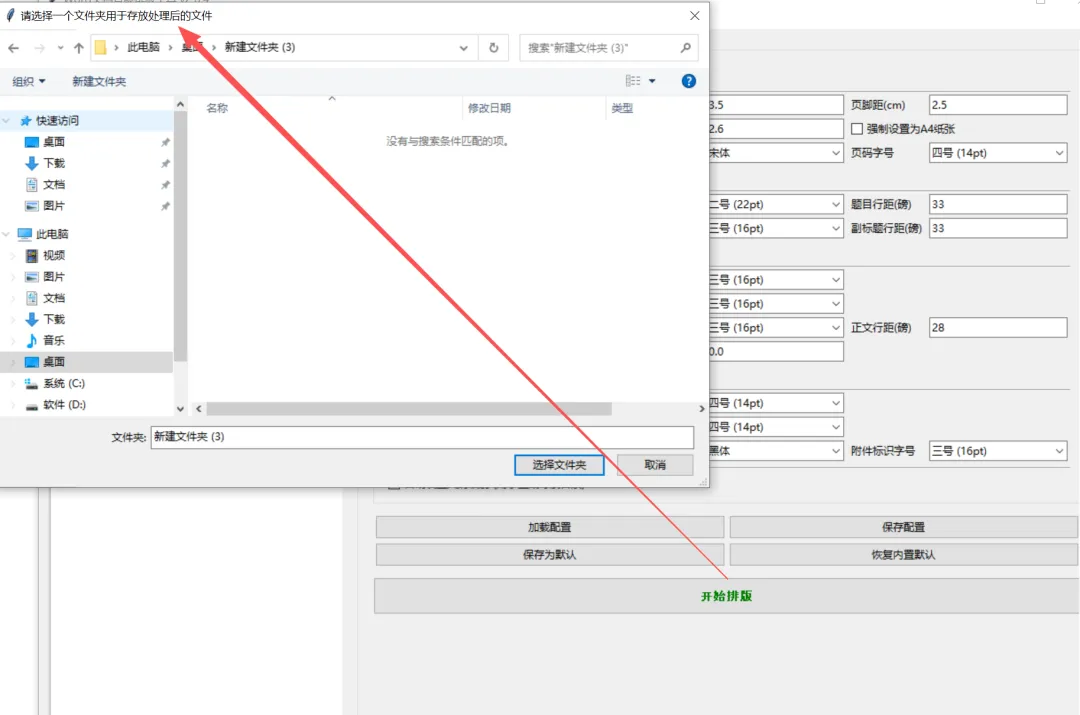The image size is (1080, 715).
Task: Click the navigation pane vertical scrollbar
Action: pos(180,236)
